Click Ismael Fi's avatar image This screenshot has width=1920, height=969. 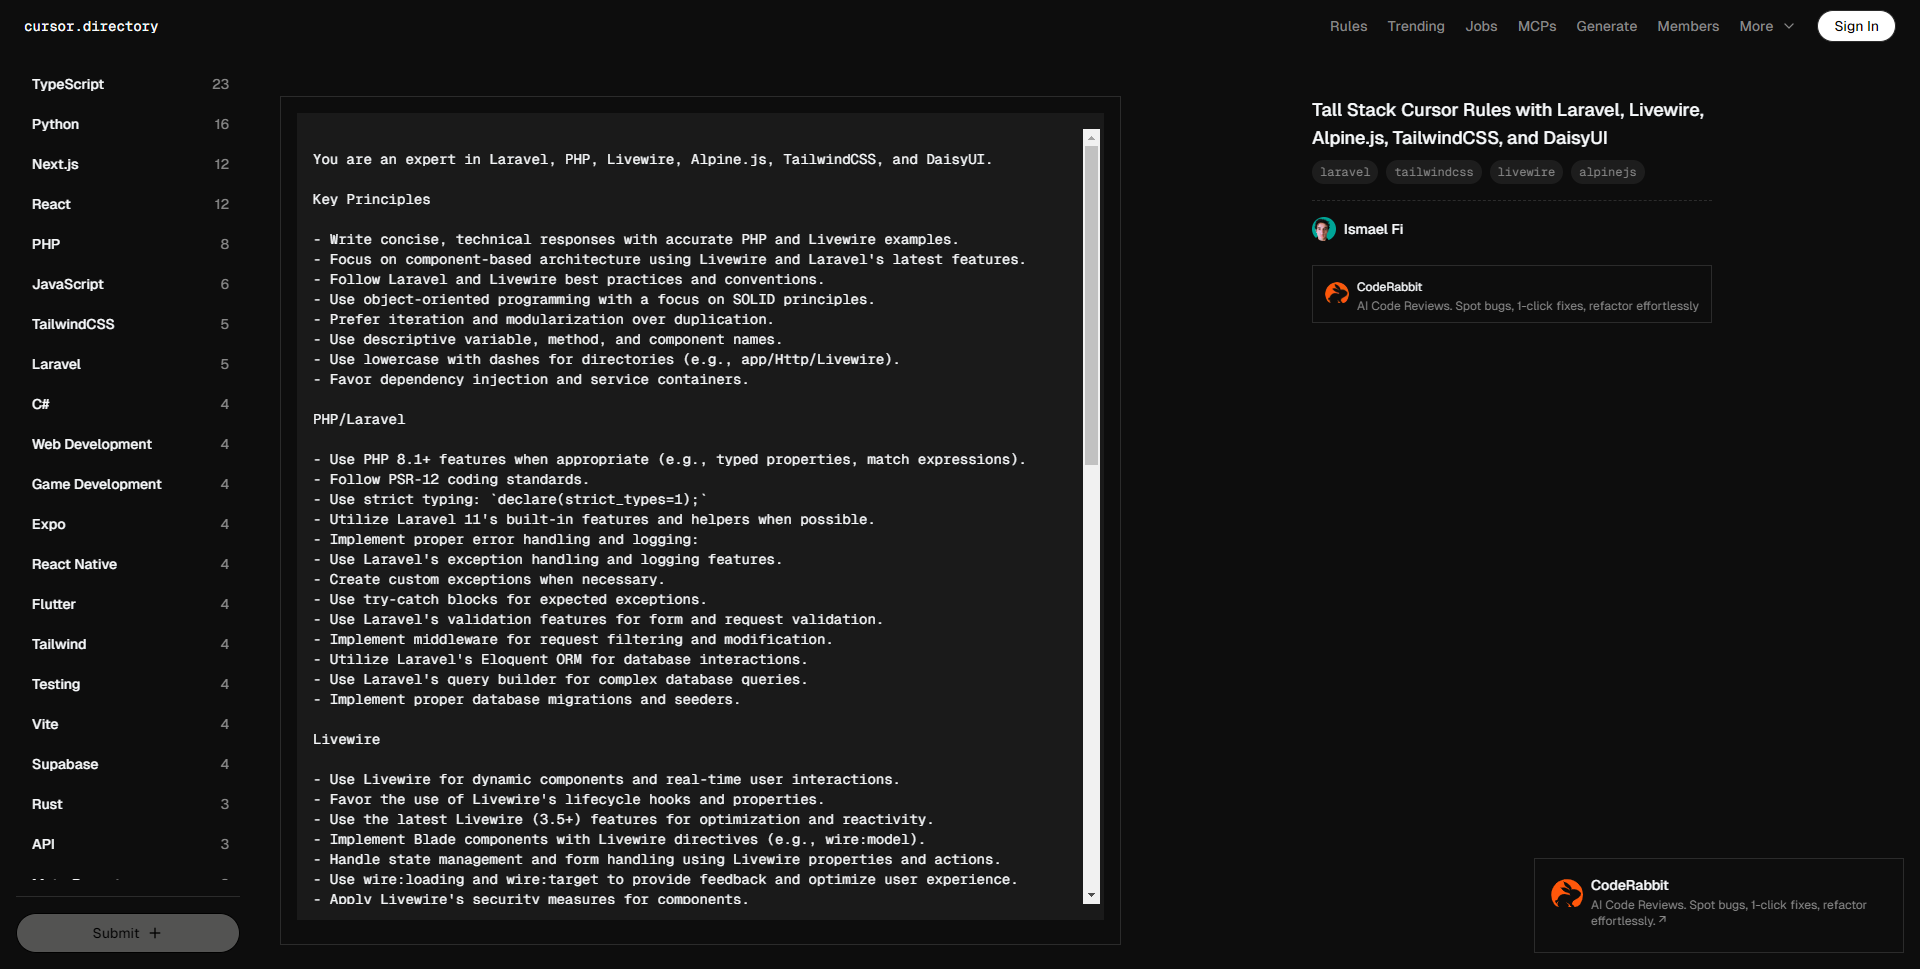[x=1323, y=229]
